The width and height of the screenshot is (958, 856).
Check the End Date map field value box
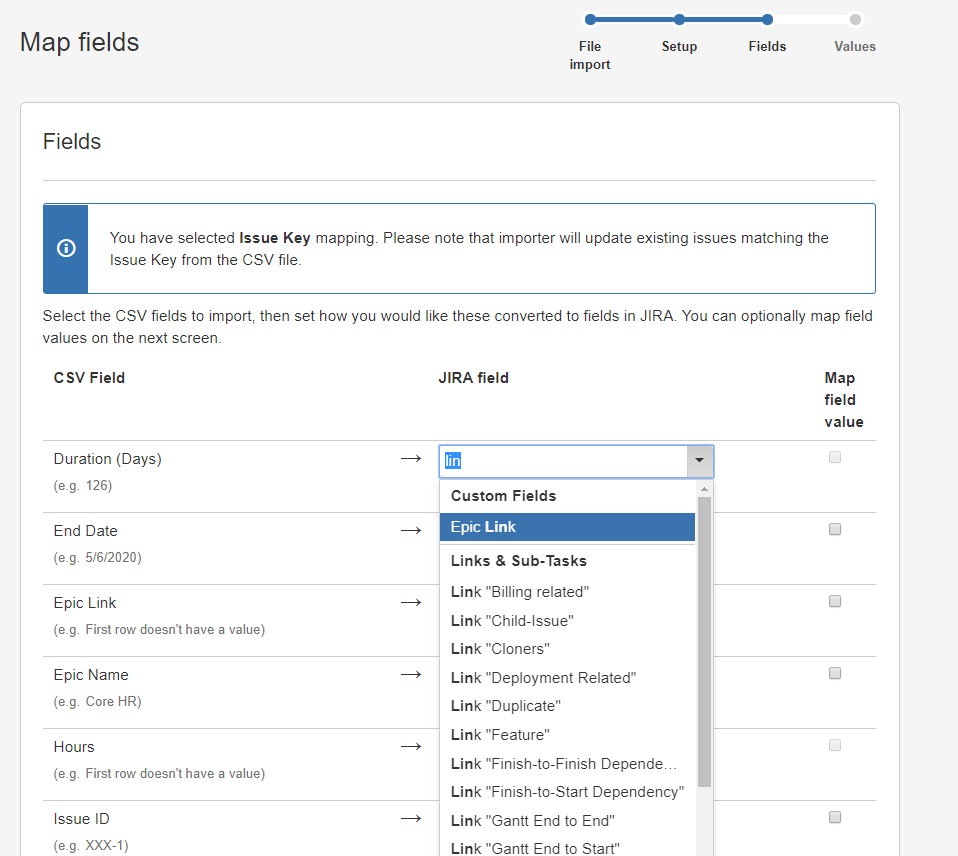(x=835, y=529)
